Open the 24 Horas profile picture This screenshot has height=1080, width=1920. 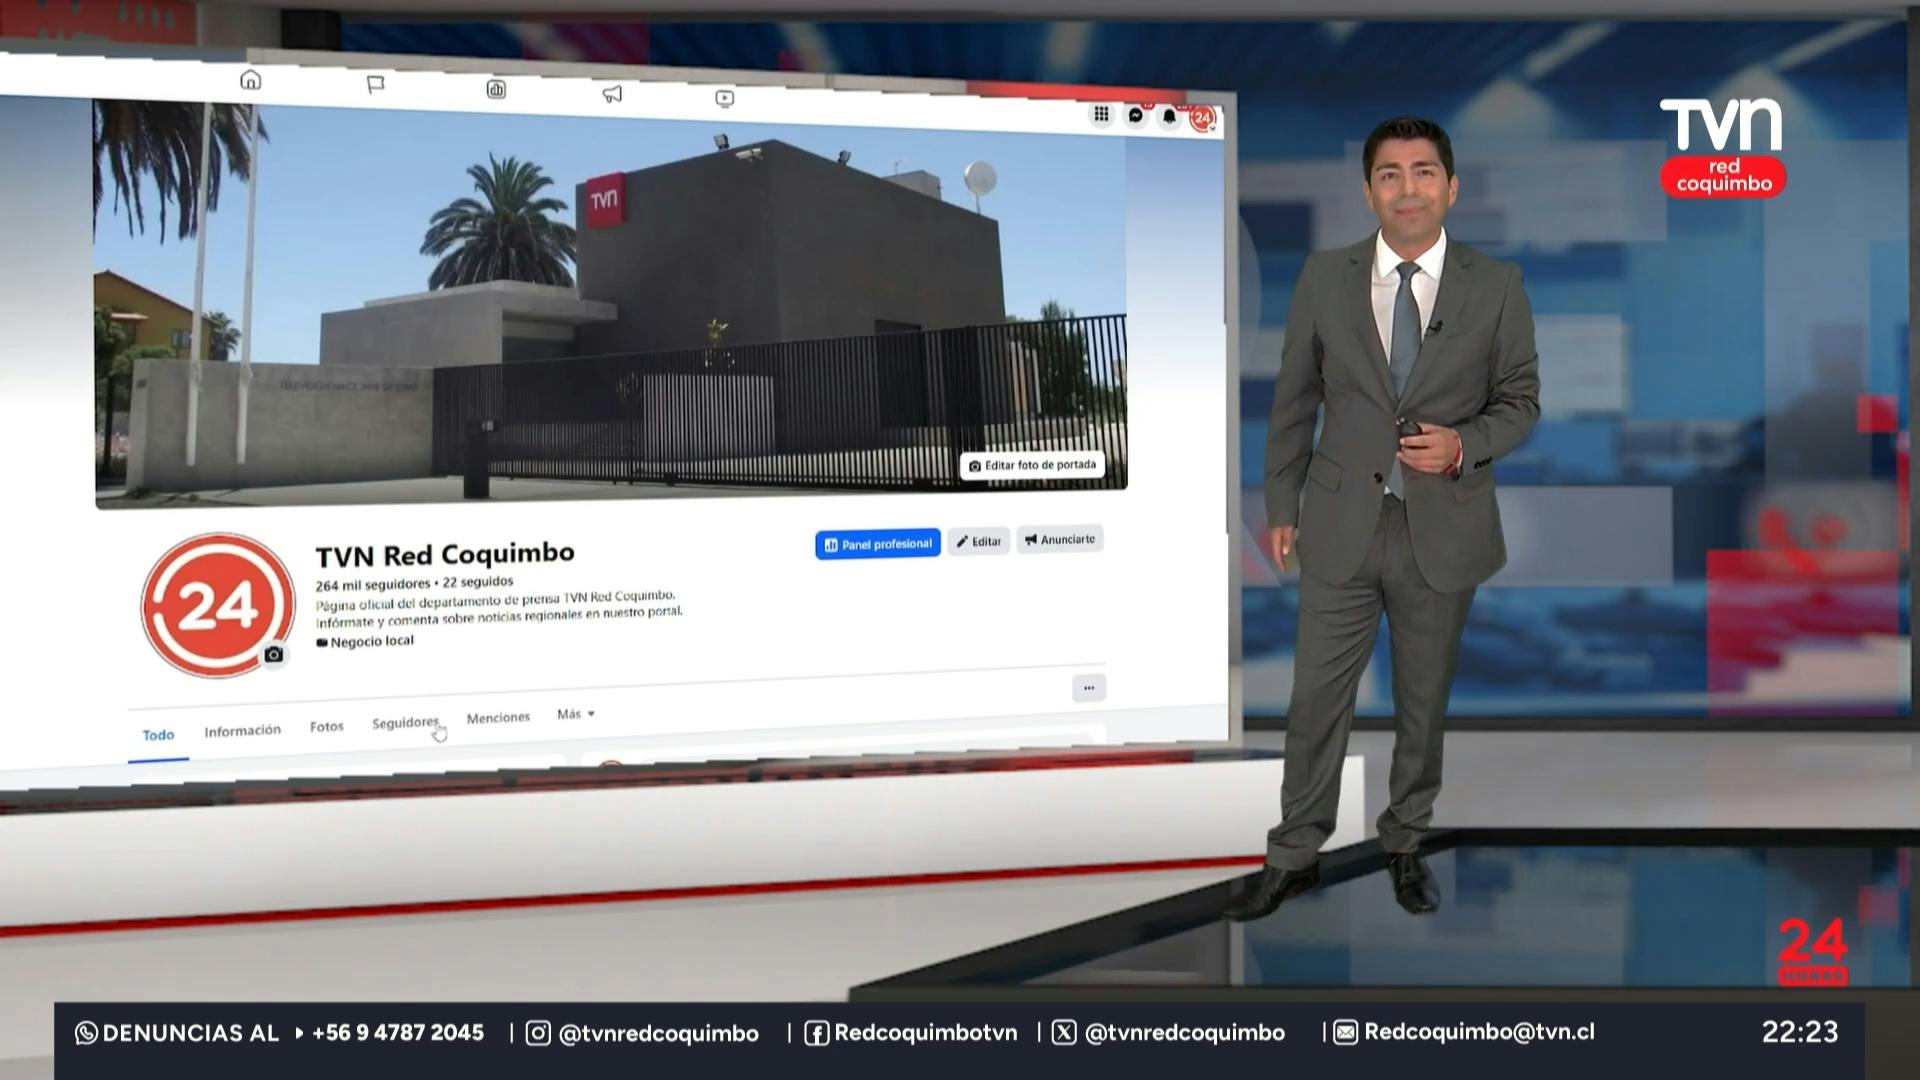218,606
